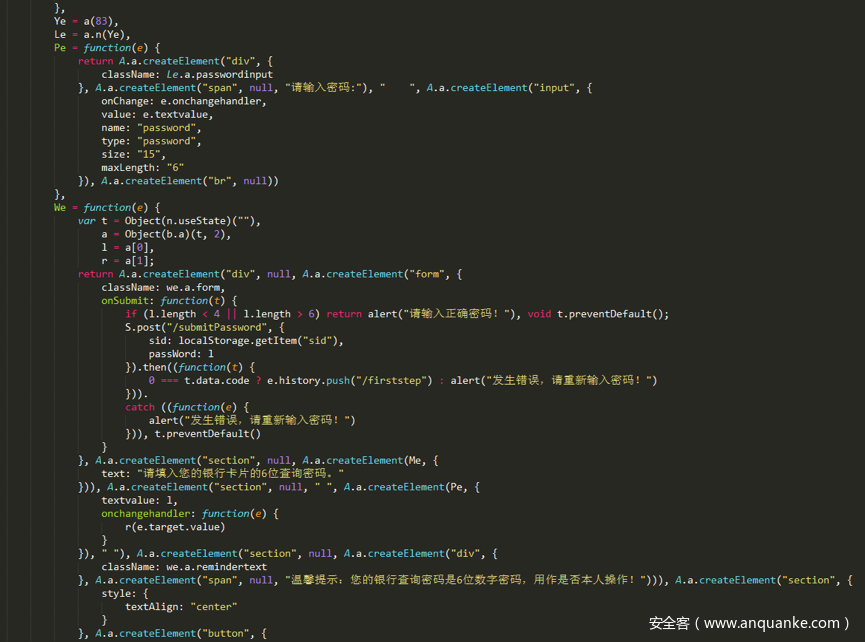
Task: Click the "r(e.target.value)" call line
Action: 175,527
